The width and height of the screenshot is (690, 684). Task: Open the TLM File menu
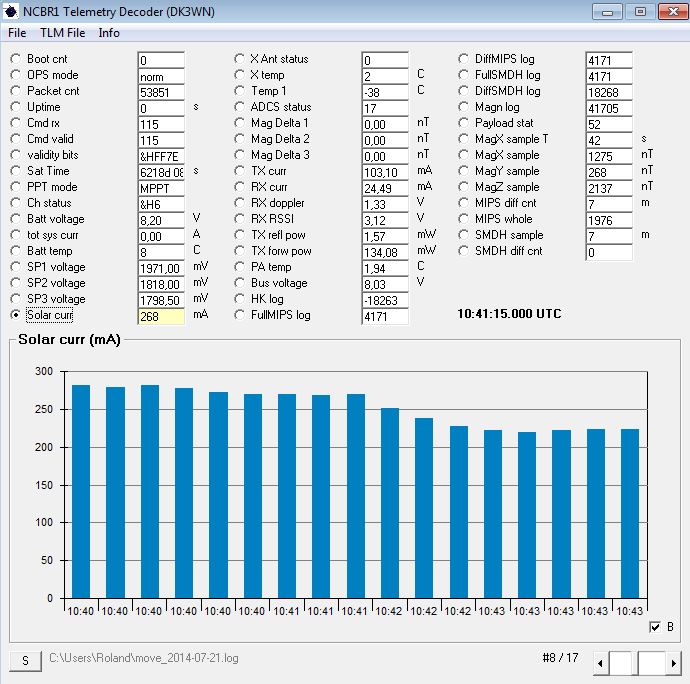pyautogui.click(x=62, y=33)
